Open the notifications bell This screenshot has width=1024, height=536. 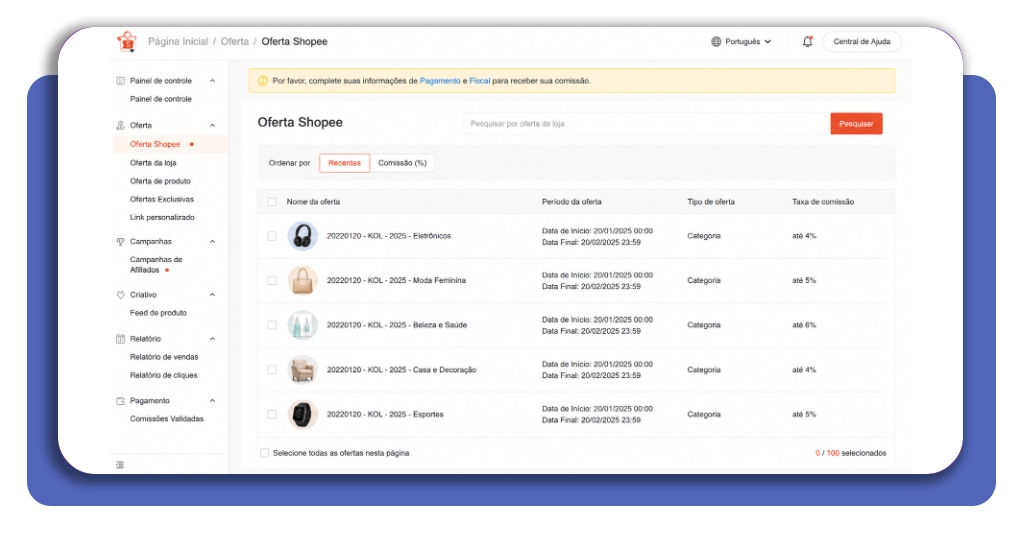click(807, 41)
